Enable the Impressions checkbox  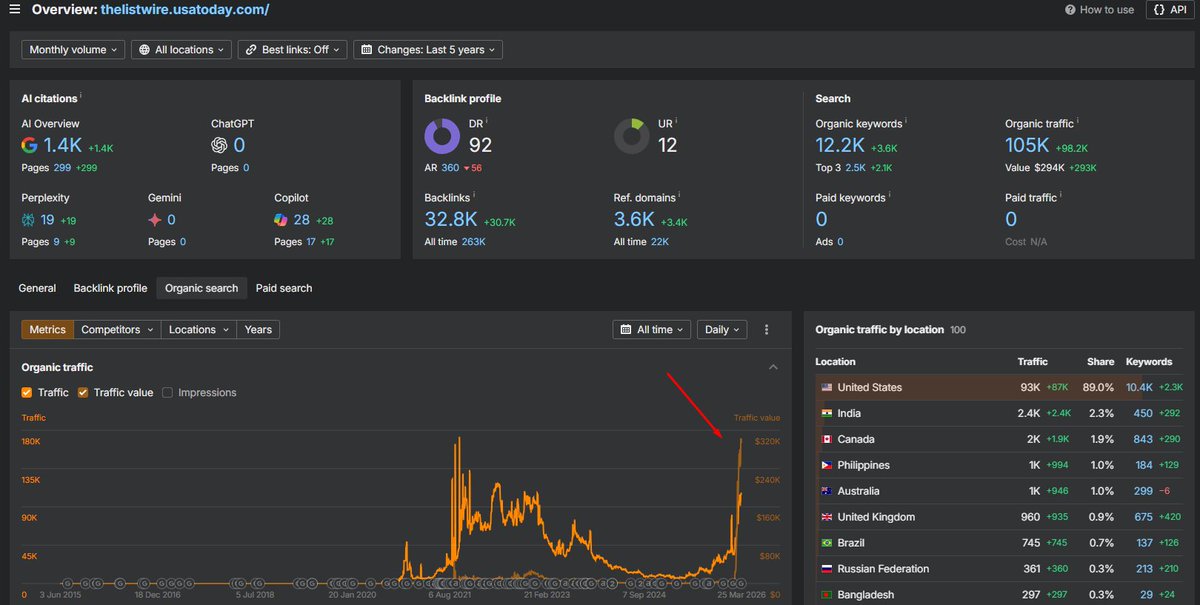pyautogui.click(x=167, y=393)
